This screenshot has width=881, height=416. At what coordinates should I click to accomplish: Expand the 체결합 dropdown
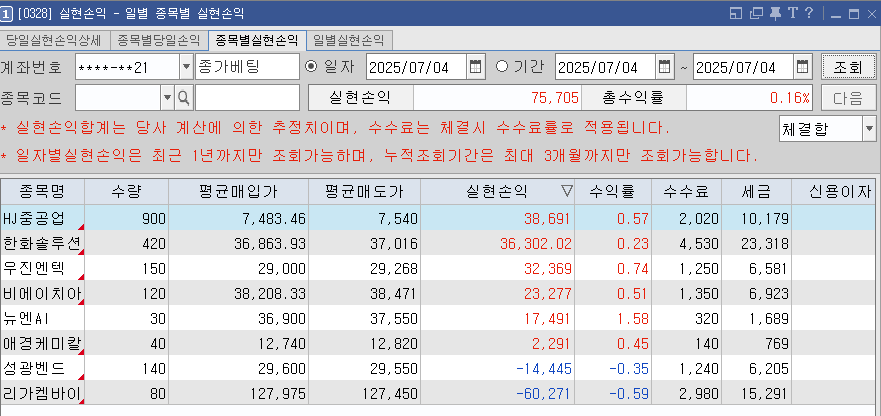pyautogui.click(x=867, y=129)
